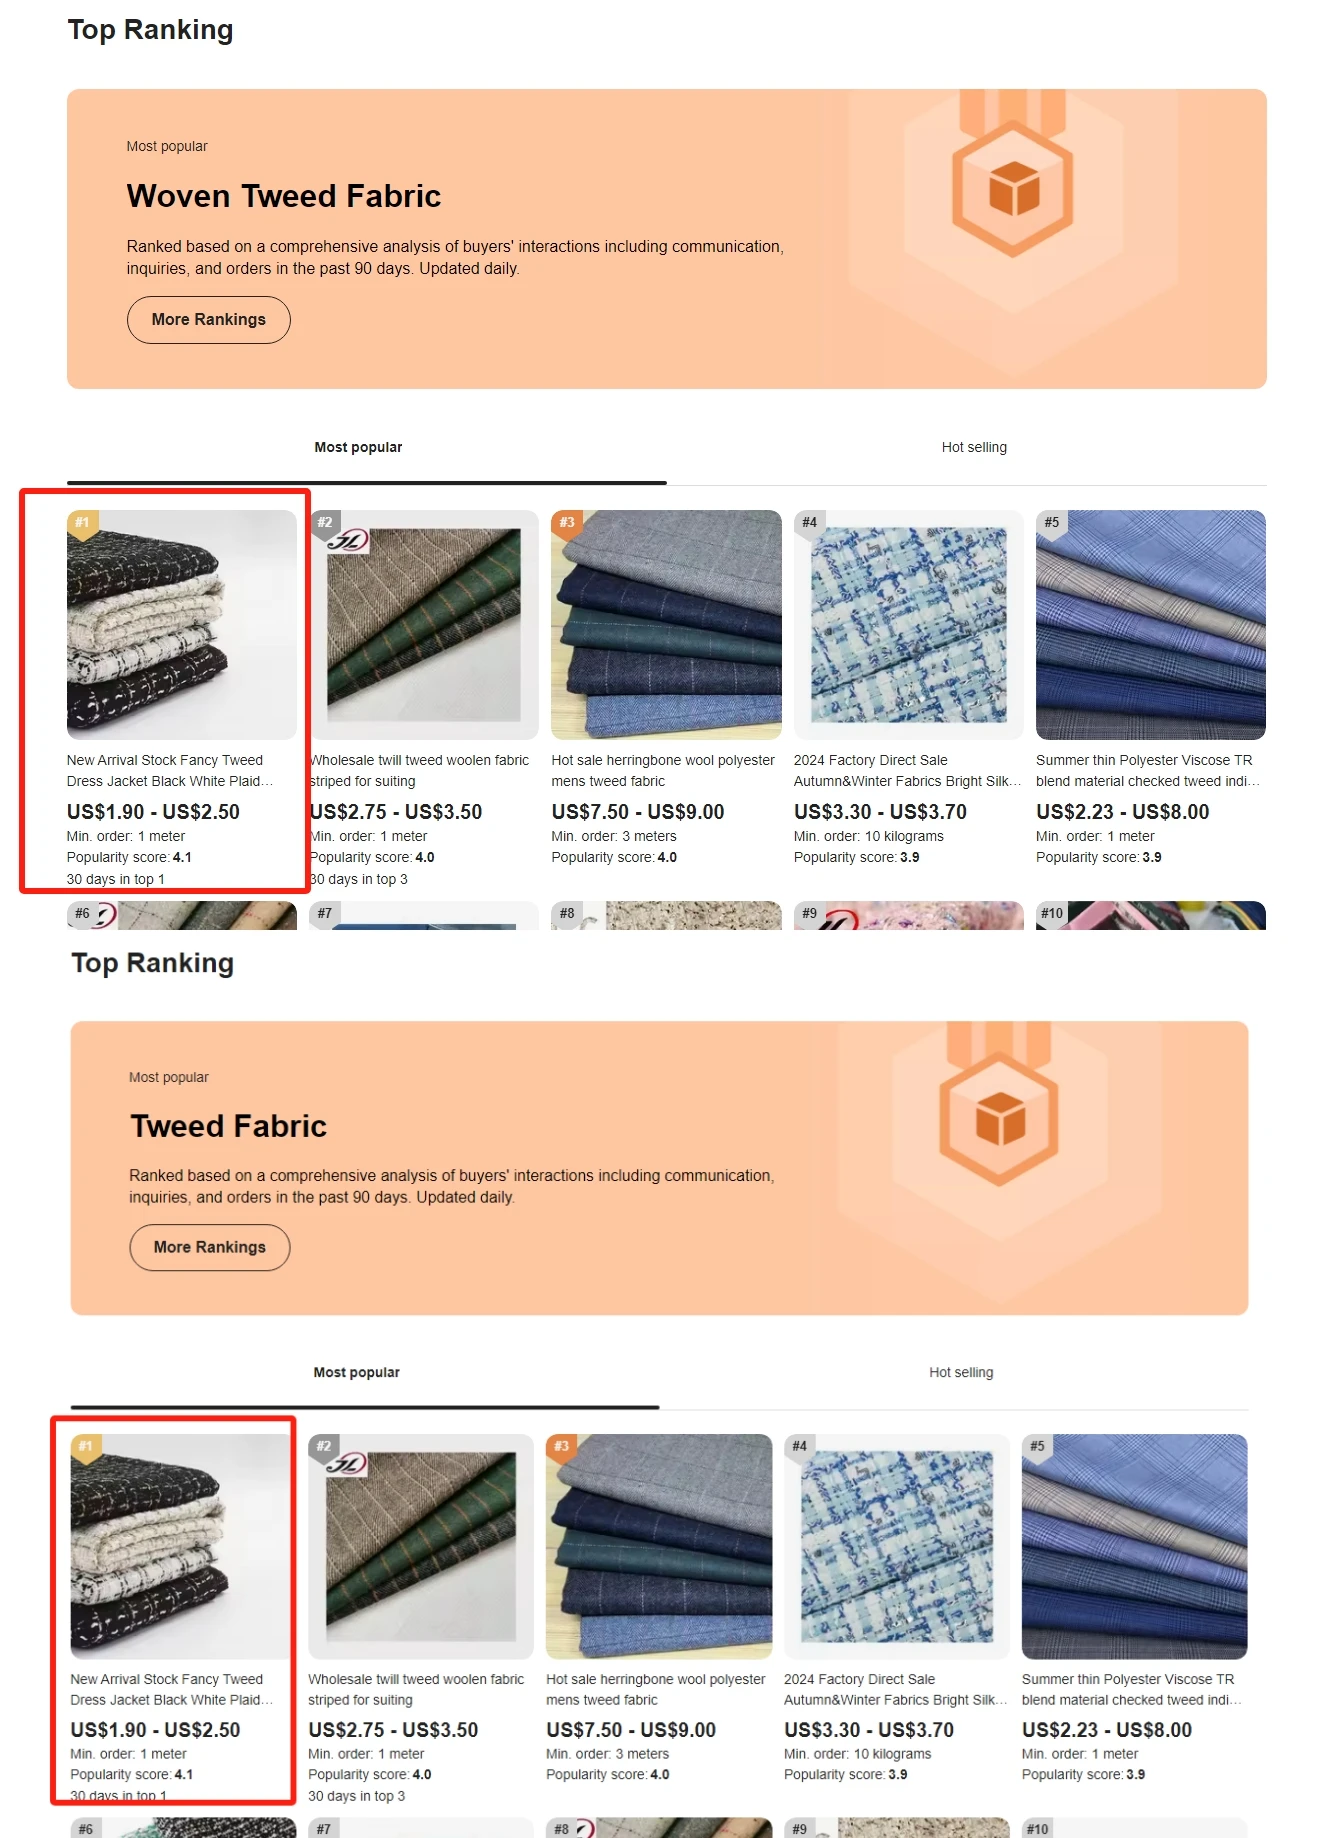
Task: Click the #10 rank badge under Woven Tweed Fabric list
Action: [1052, 913]
